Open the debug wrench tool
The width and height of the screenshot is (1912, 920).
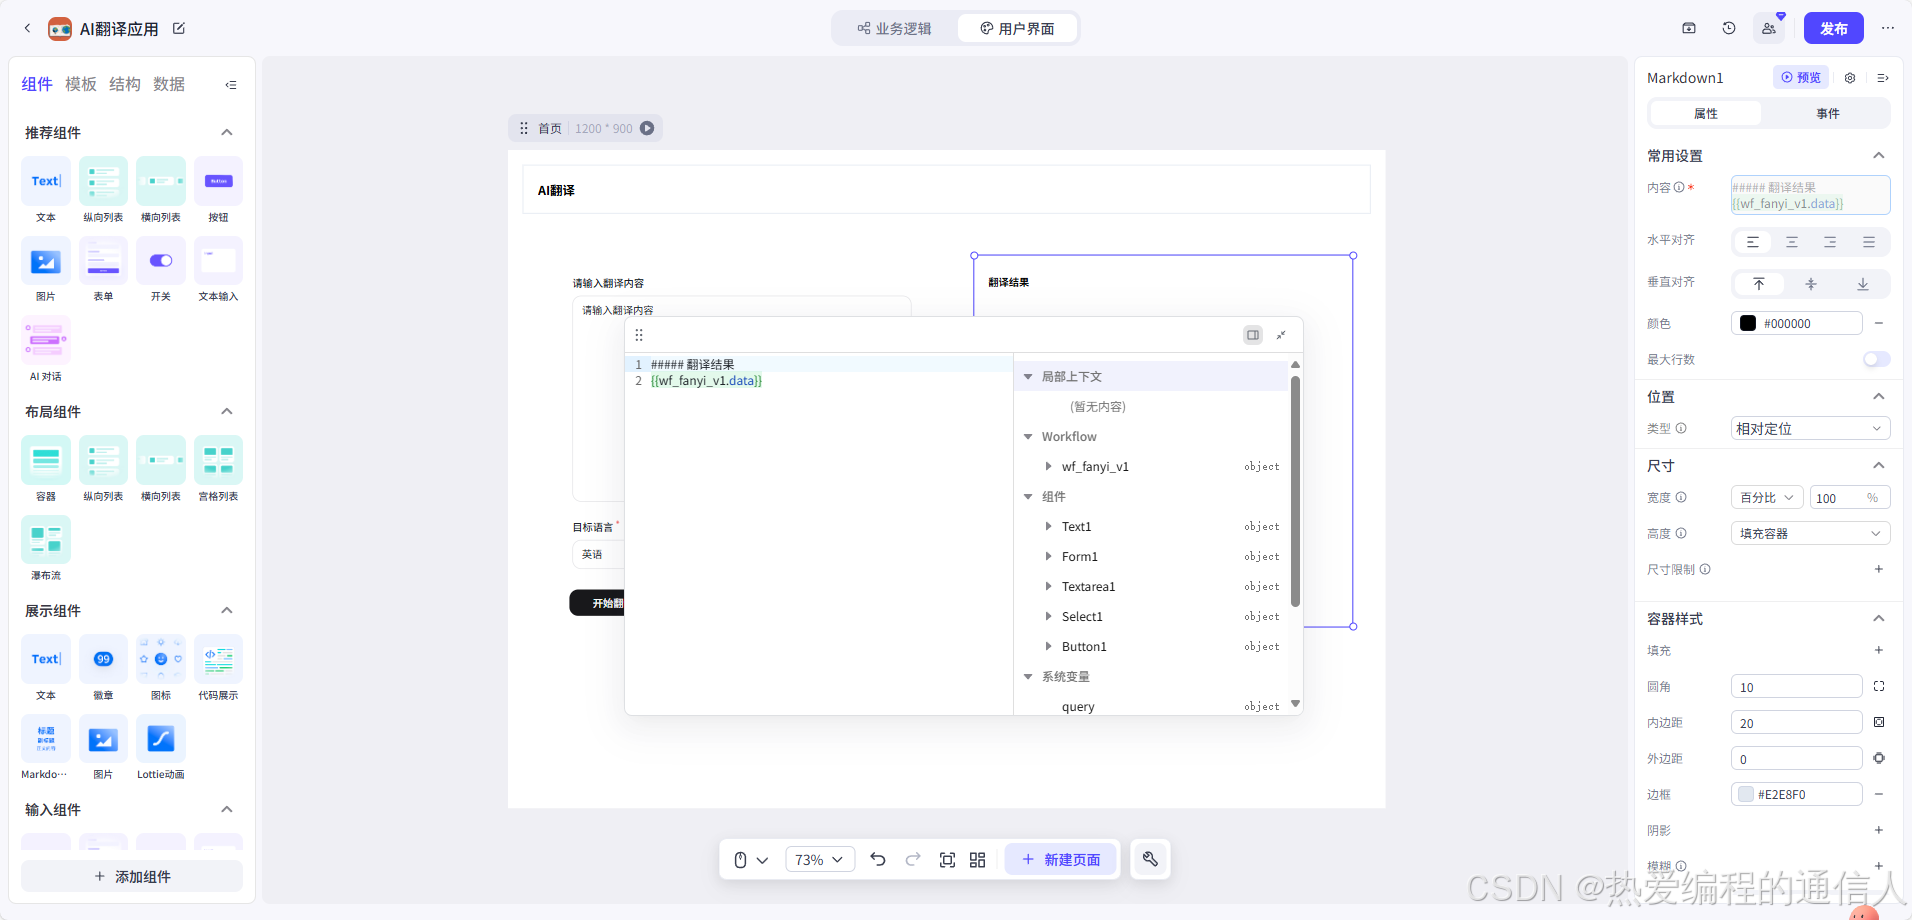[x=1150, y=859]
